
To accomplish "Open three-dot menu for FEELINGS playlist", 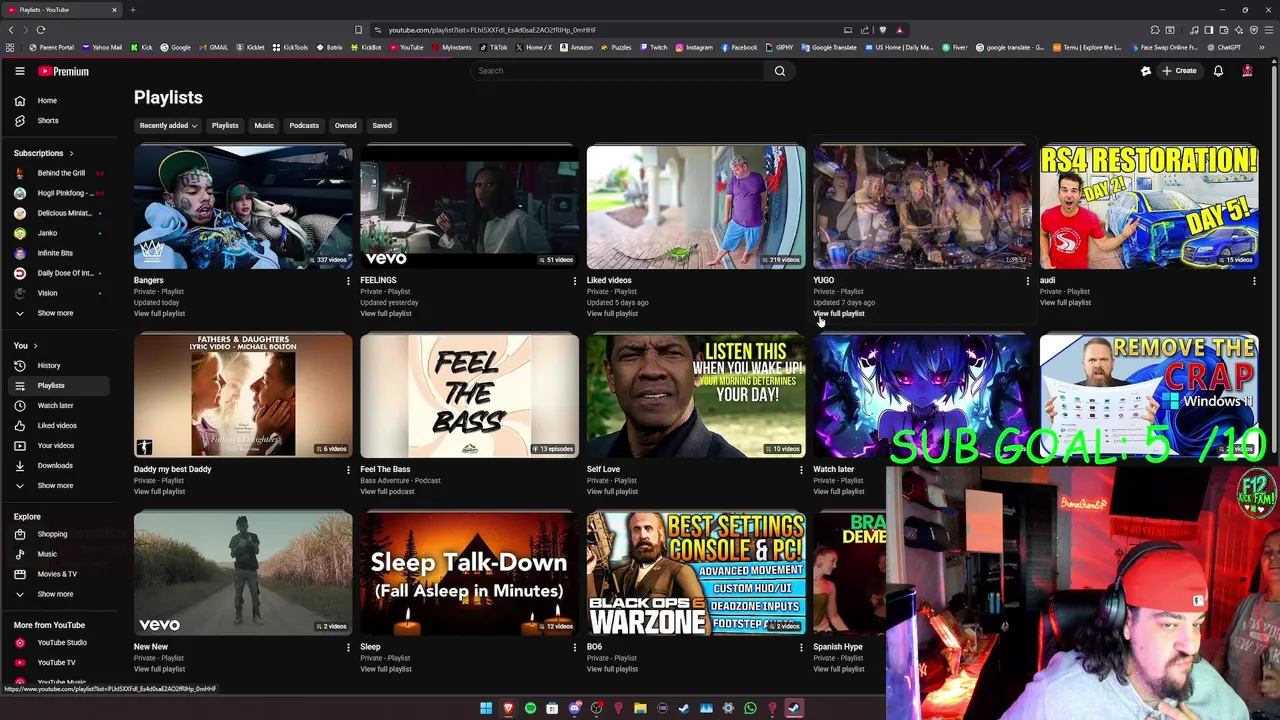I will [574, 281].
